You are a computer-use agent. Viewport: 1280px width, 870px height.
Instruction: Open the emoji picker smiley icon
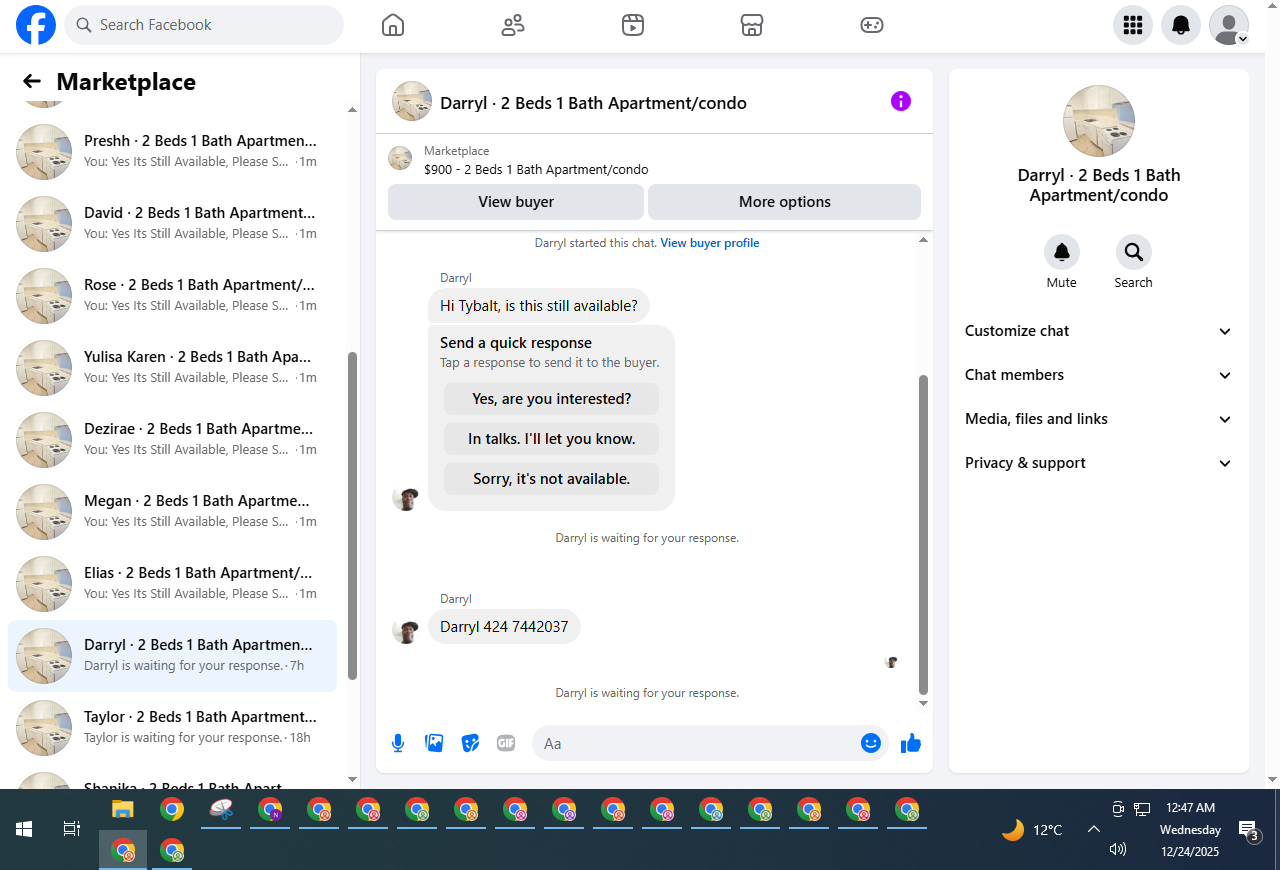point(871,743)
